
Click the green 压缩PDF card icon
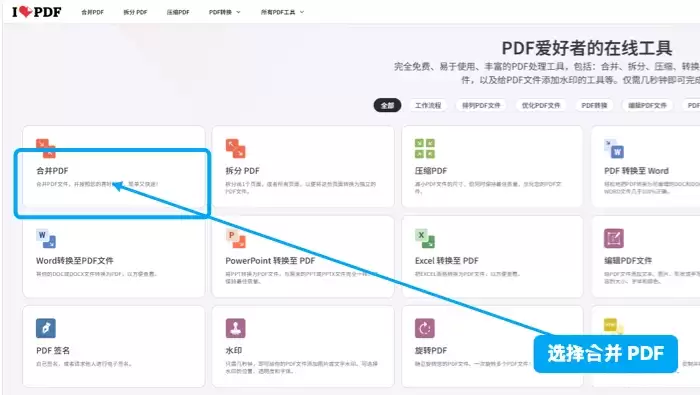425,148
